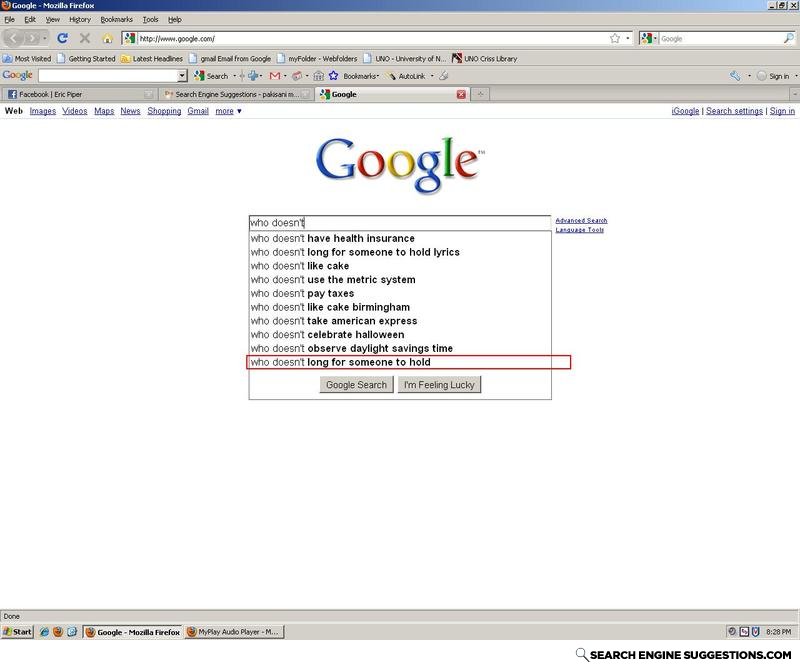Click the third quick launch icon beside Firefox
The height and width of the screenshot is (666, 800).
72,632
